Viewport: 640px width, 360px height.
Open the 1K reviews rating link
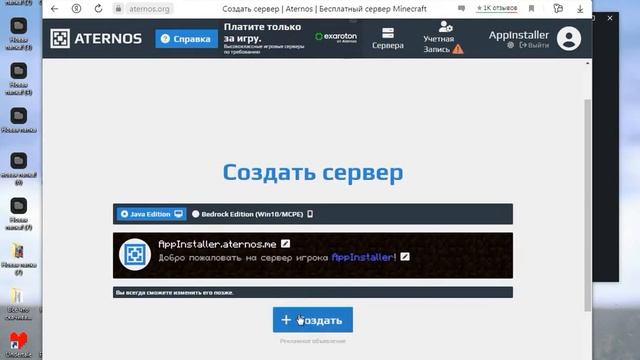pos(497,8)
